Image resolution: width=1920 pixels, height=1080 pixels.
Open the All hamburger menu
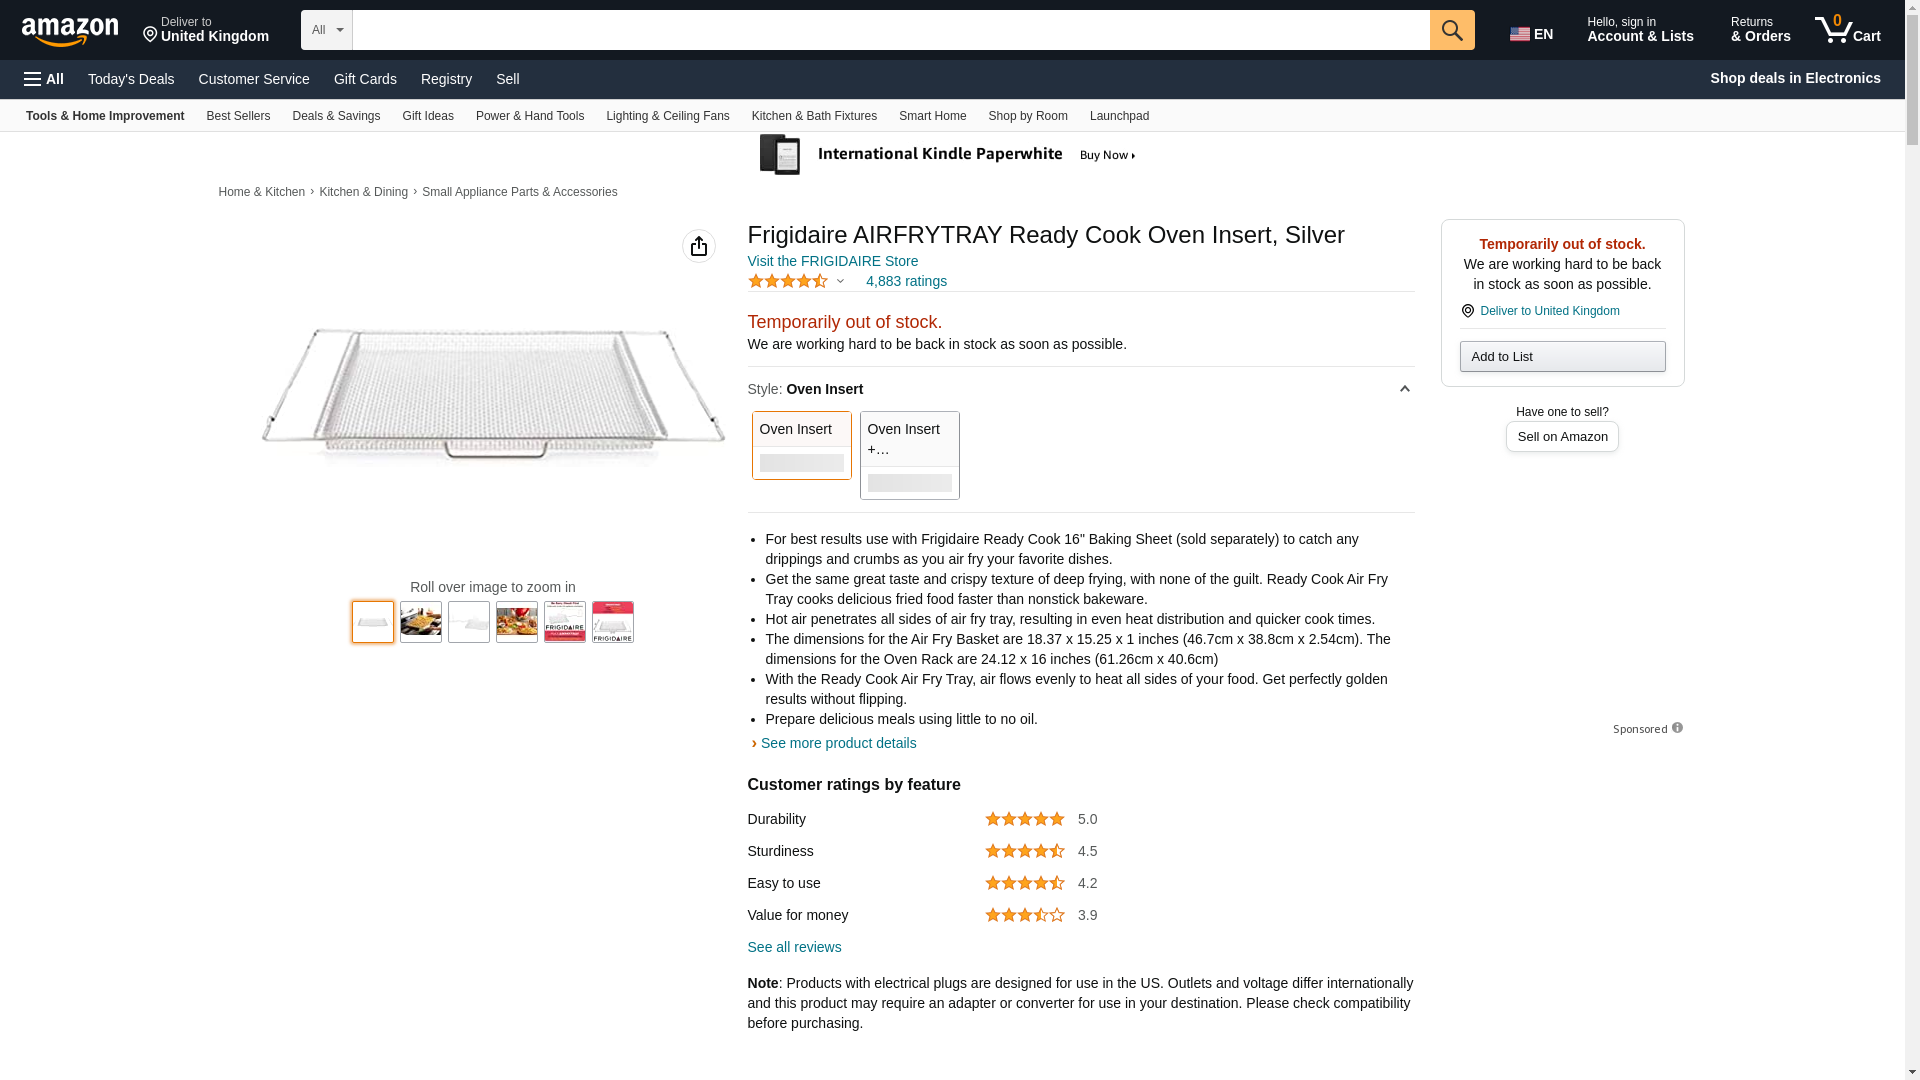[44, 79]
